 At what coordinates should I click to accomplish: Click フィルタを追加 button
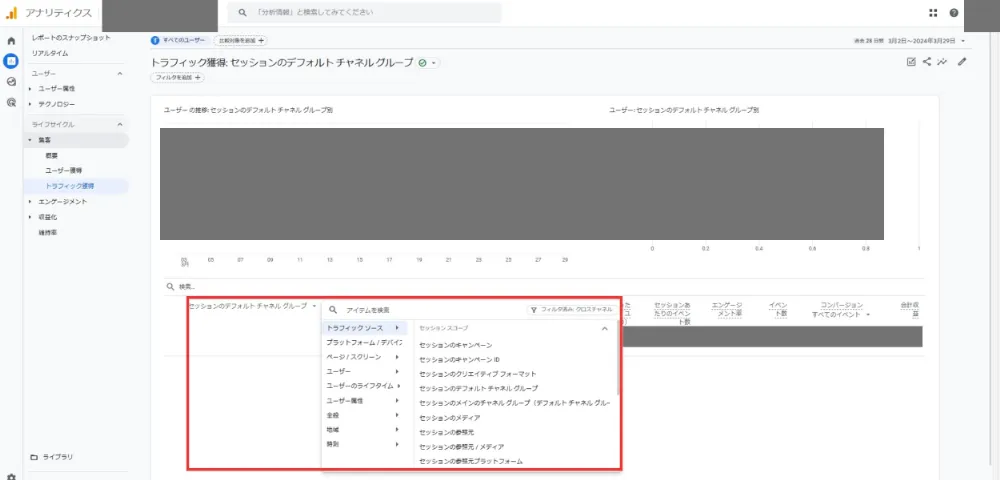point(177,78)
